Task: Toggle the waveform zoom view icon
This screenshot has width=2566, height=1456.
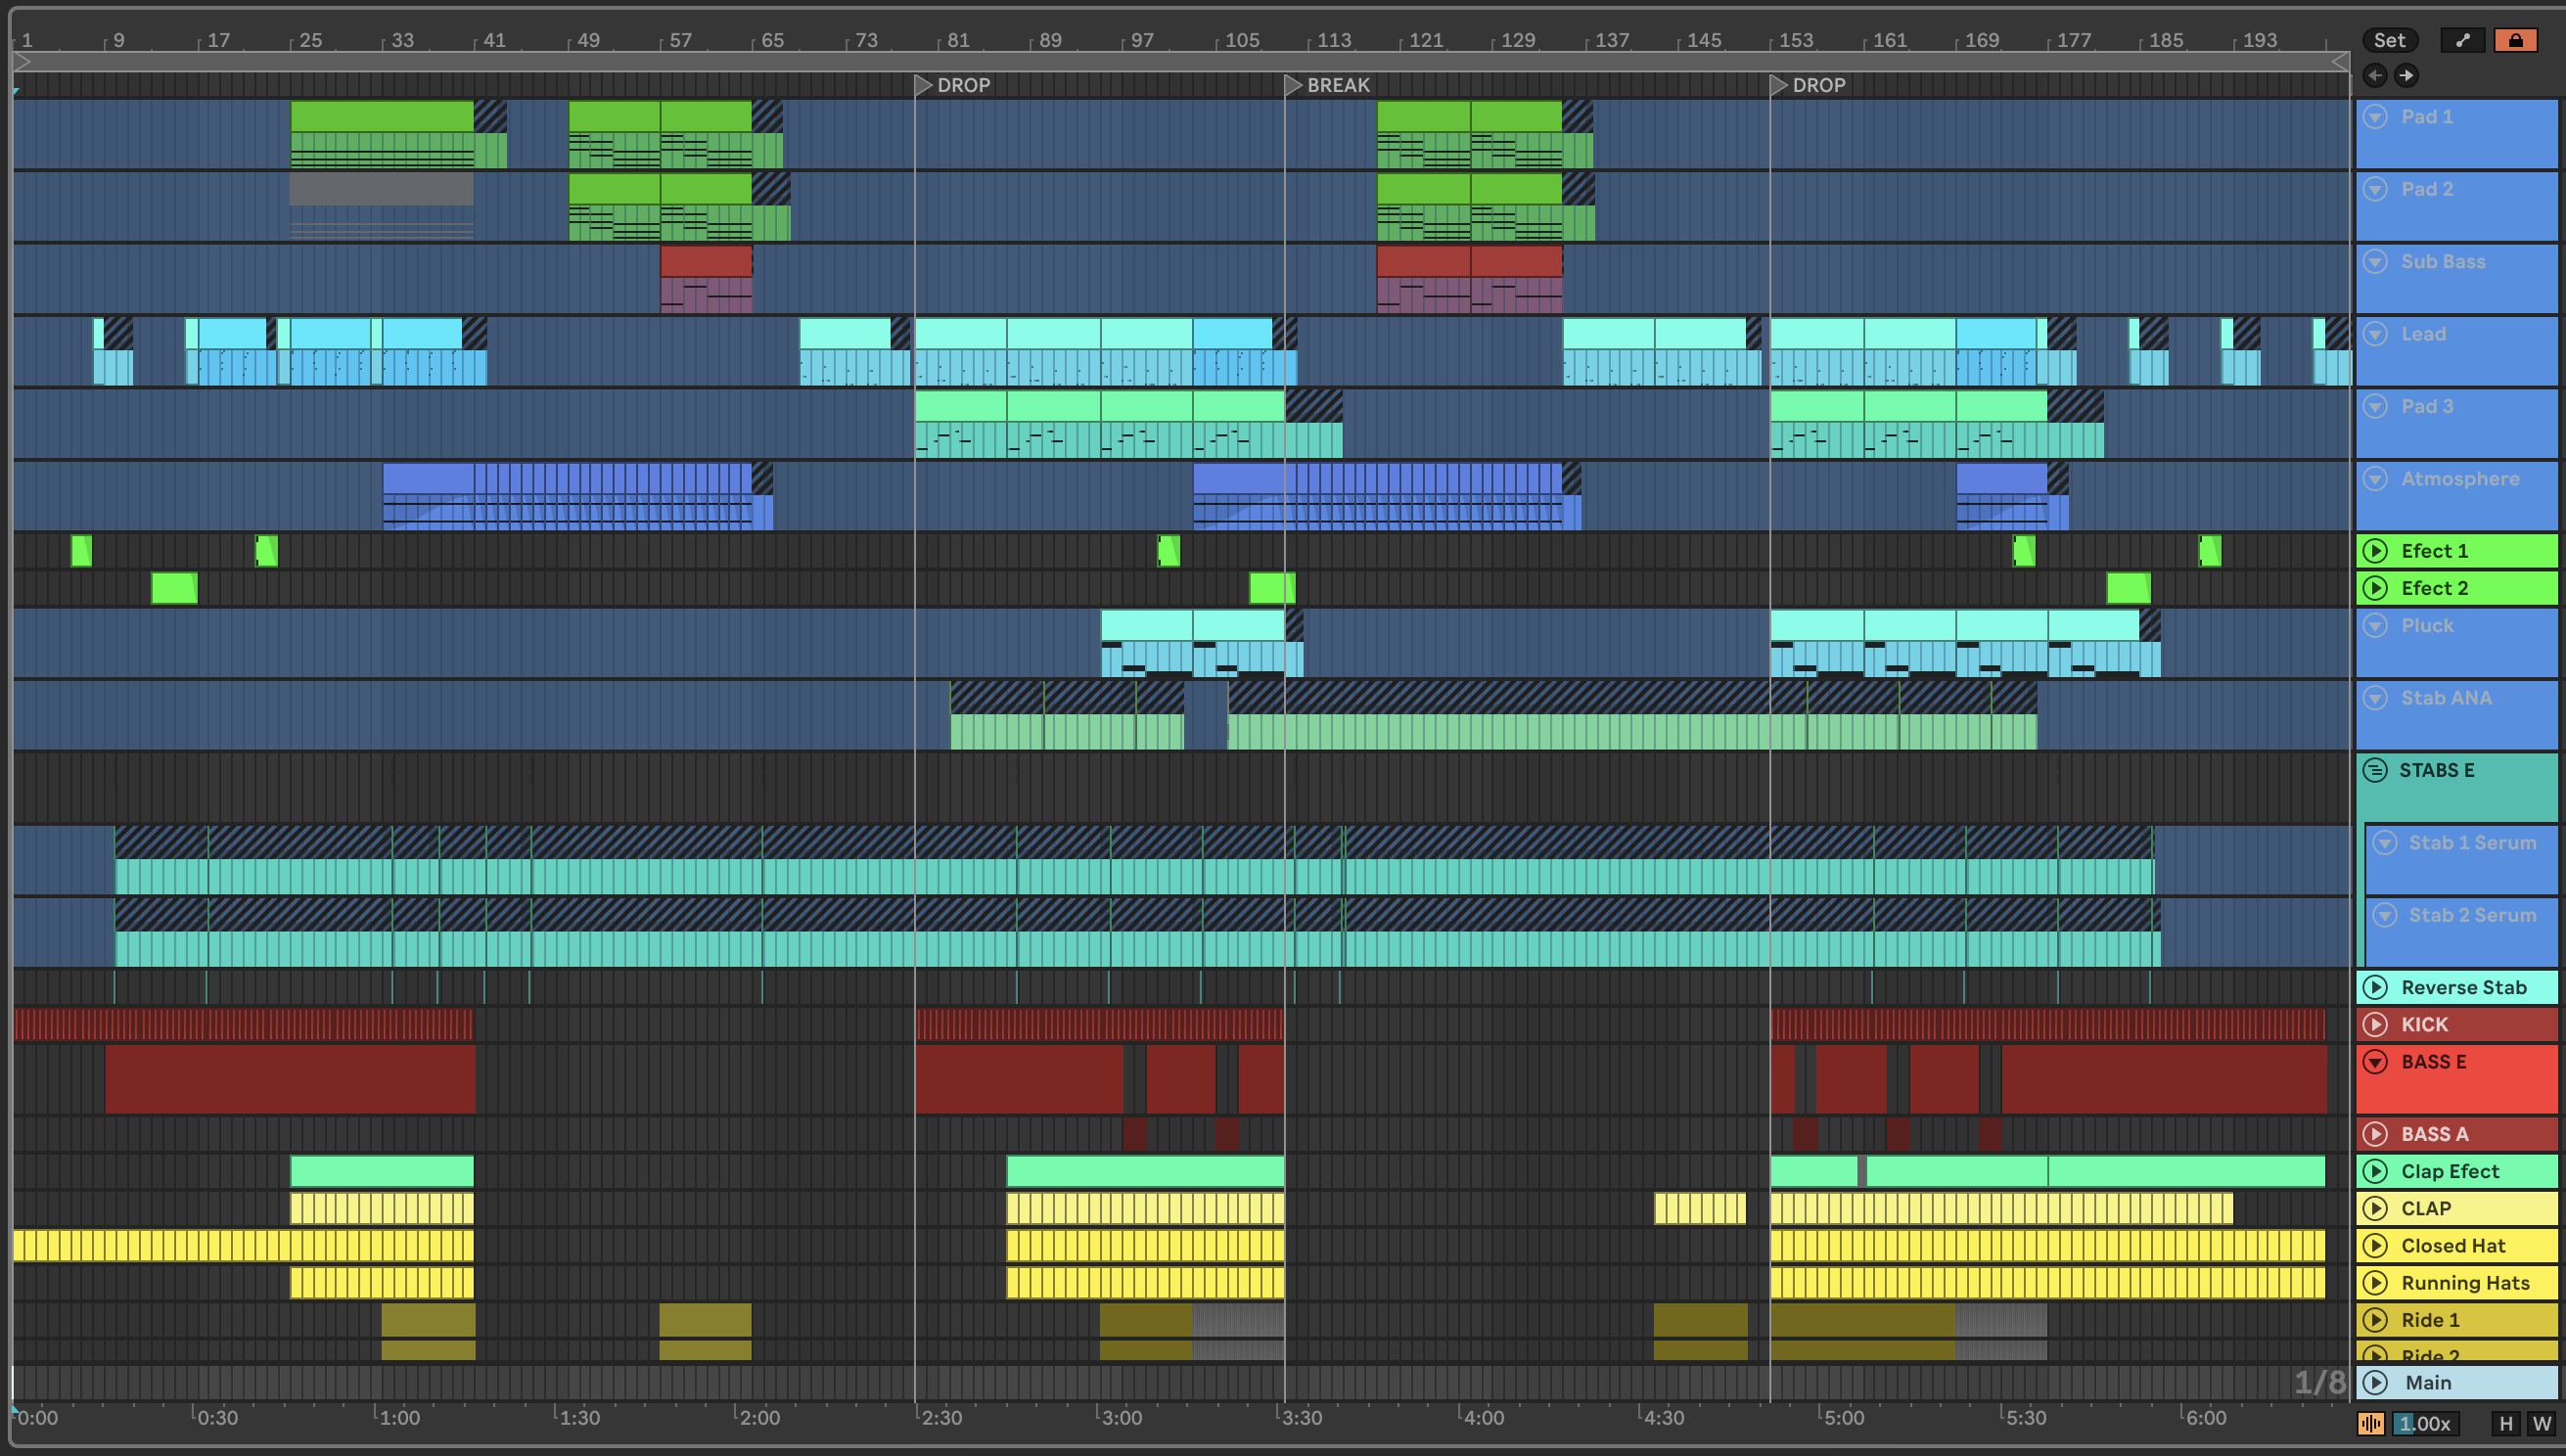Action: click(x=2370, y=1423)
